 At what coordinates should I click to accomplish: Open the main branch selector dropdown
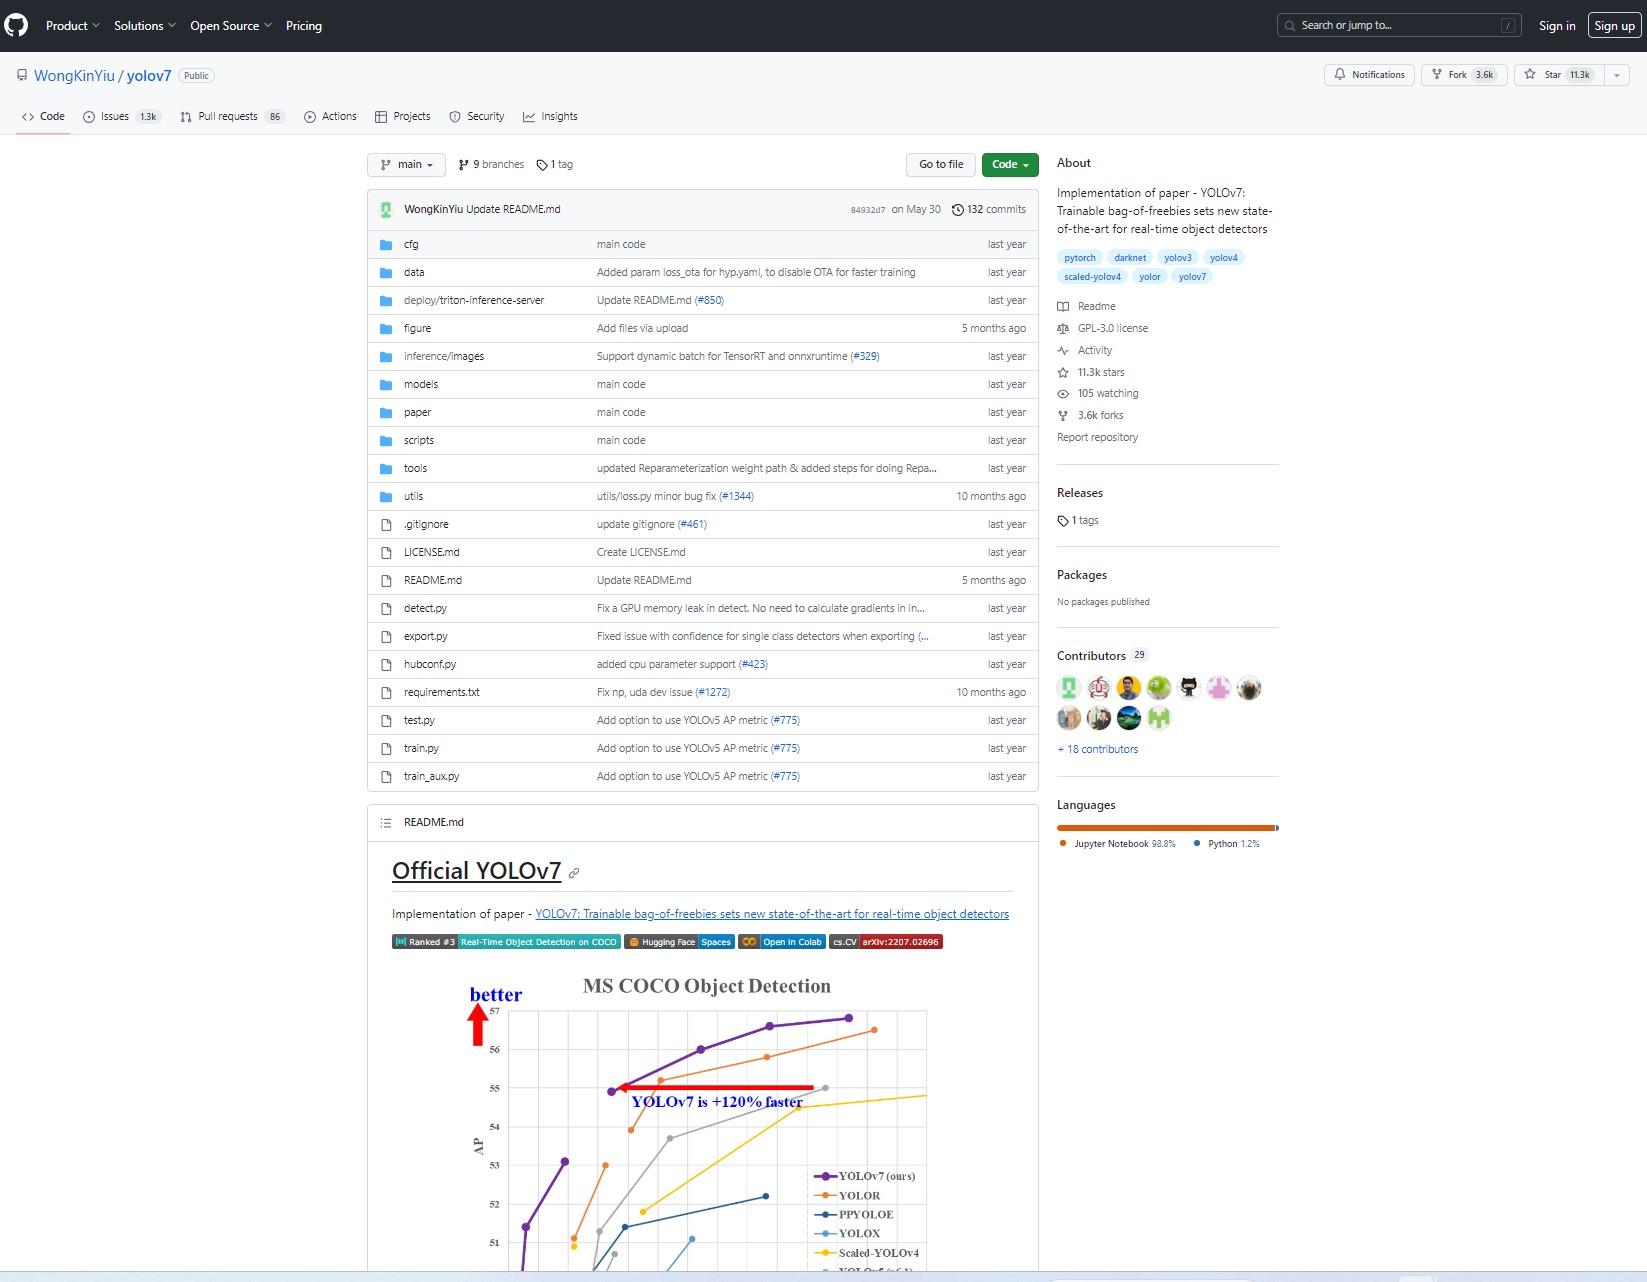[x=406, y=165]
